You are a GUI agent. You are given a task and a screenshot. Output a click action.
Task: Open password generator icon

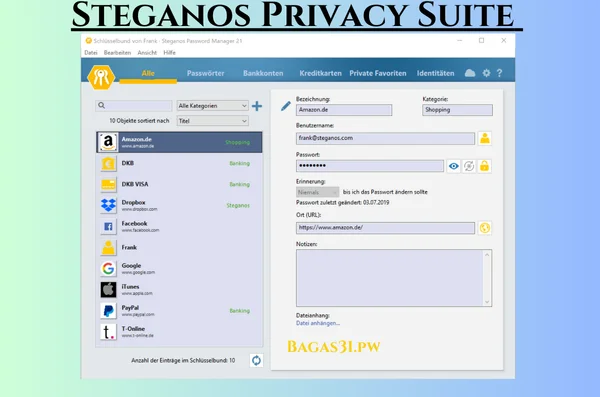tap(469, 166)
